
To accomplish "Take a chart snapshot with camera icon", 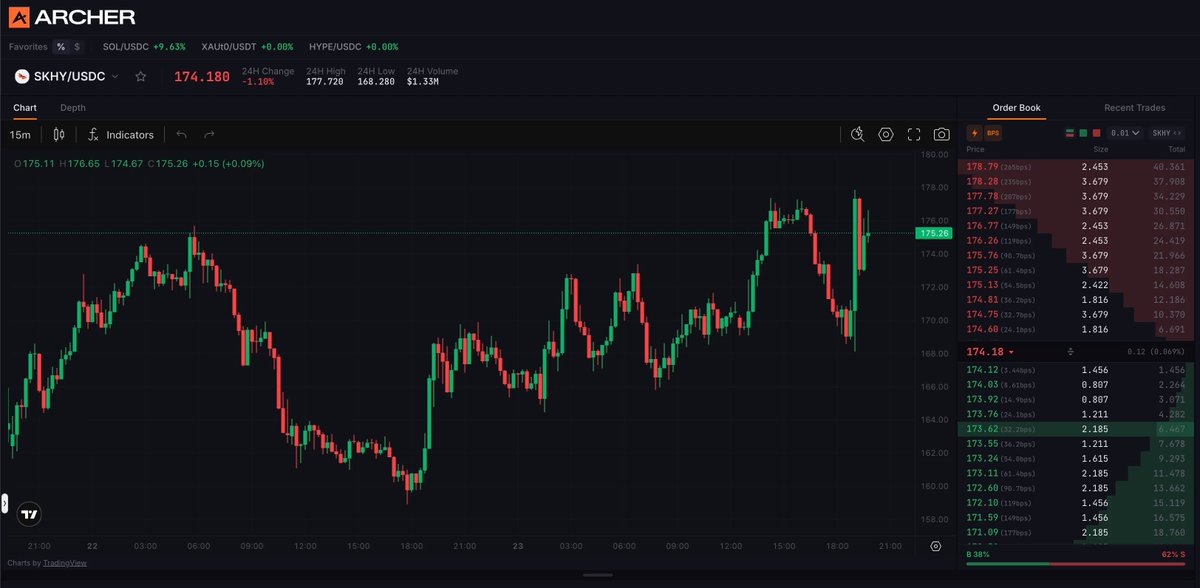I will click(941, 134).
